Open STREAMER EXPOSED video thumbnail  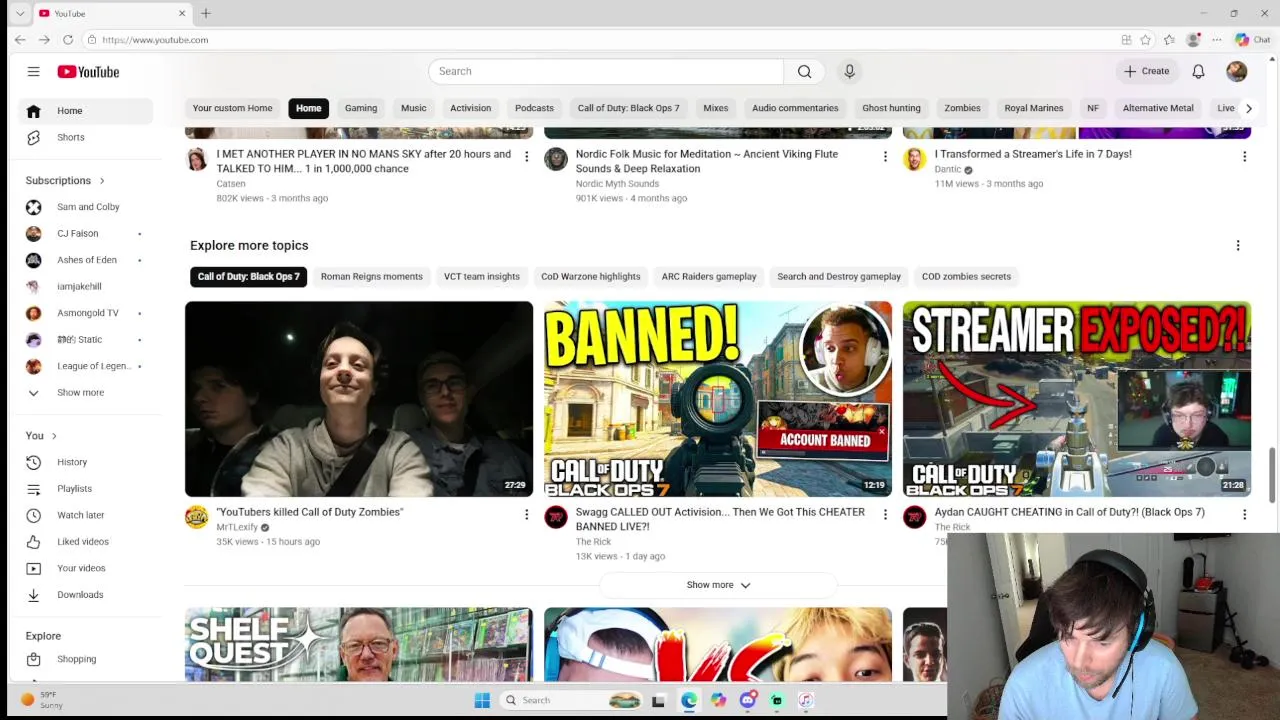pos(1077,399)
